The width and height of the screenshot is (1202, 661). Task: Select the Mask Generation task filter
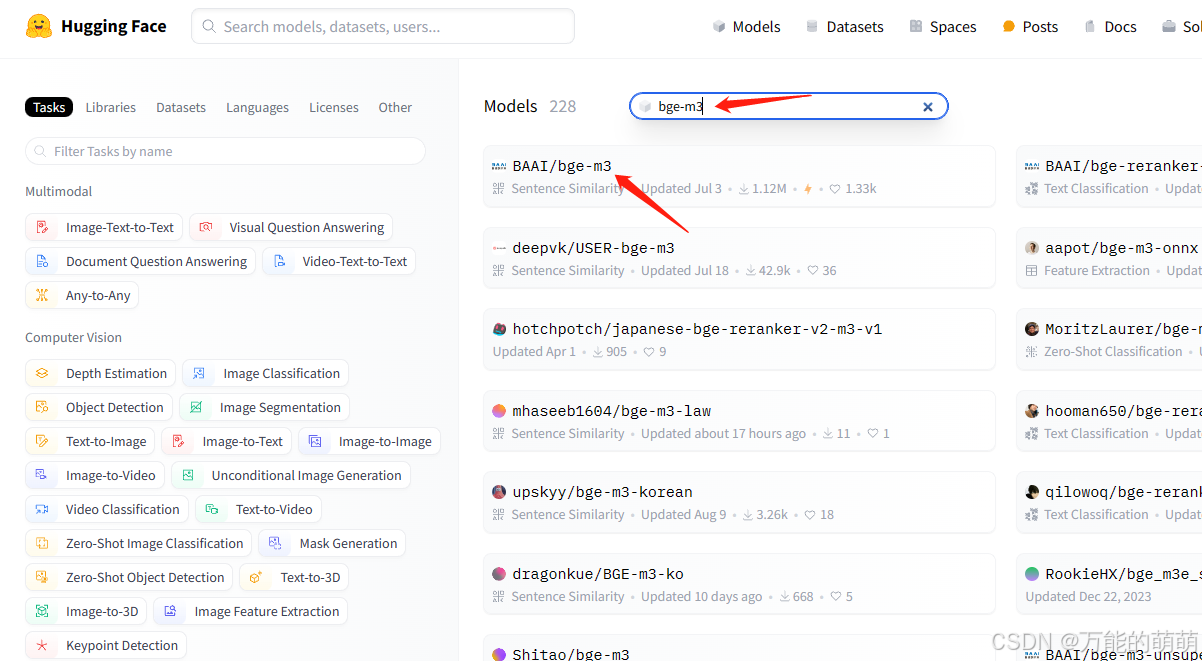click(x=332, y=543)
